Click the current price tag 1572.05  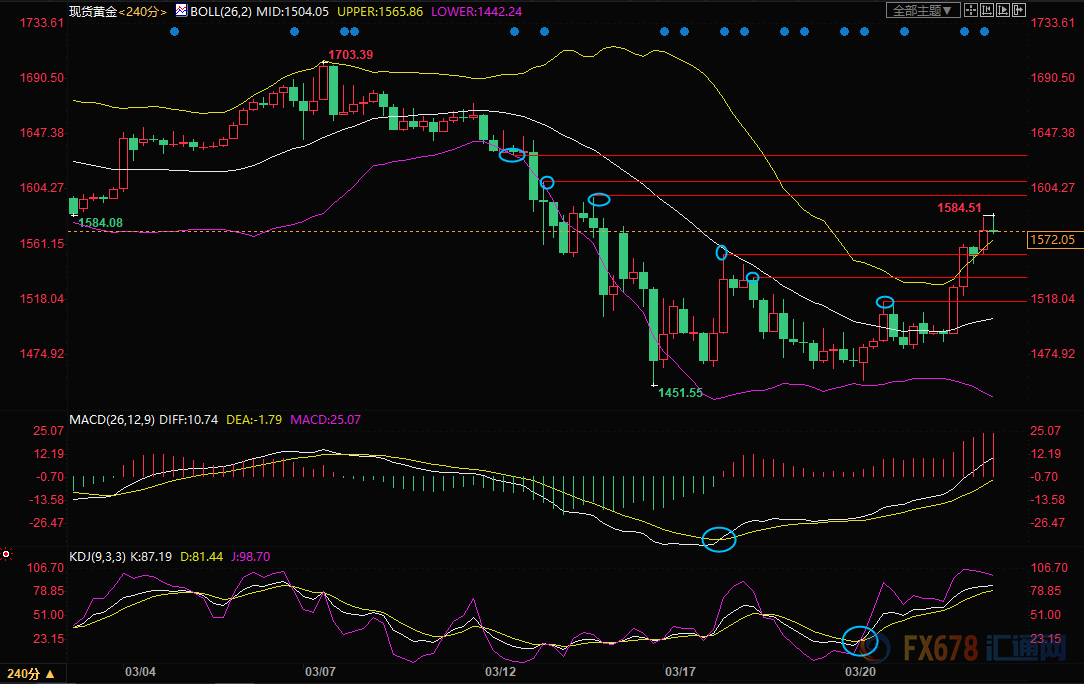1053,239
